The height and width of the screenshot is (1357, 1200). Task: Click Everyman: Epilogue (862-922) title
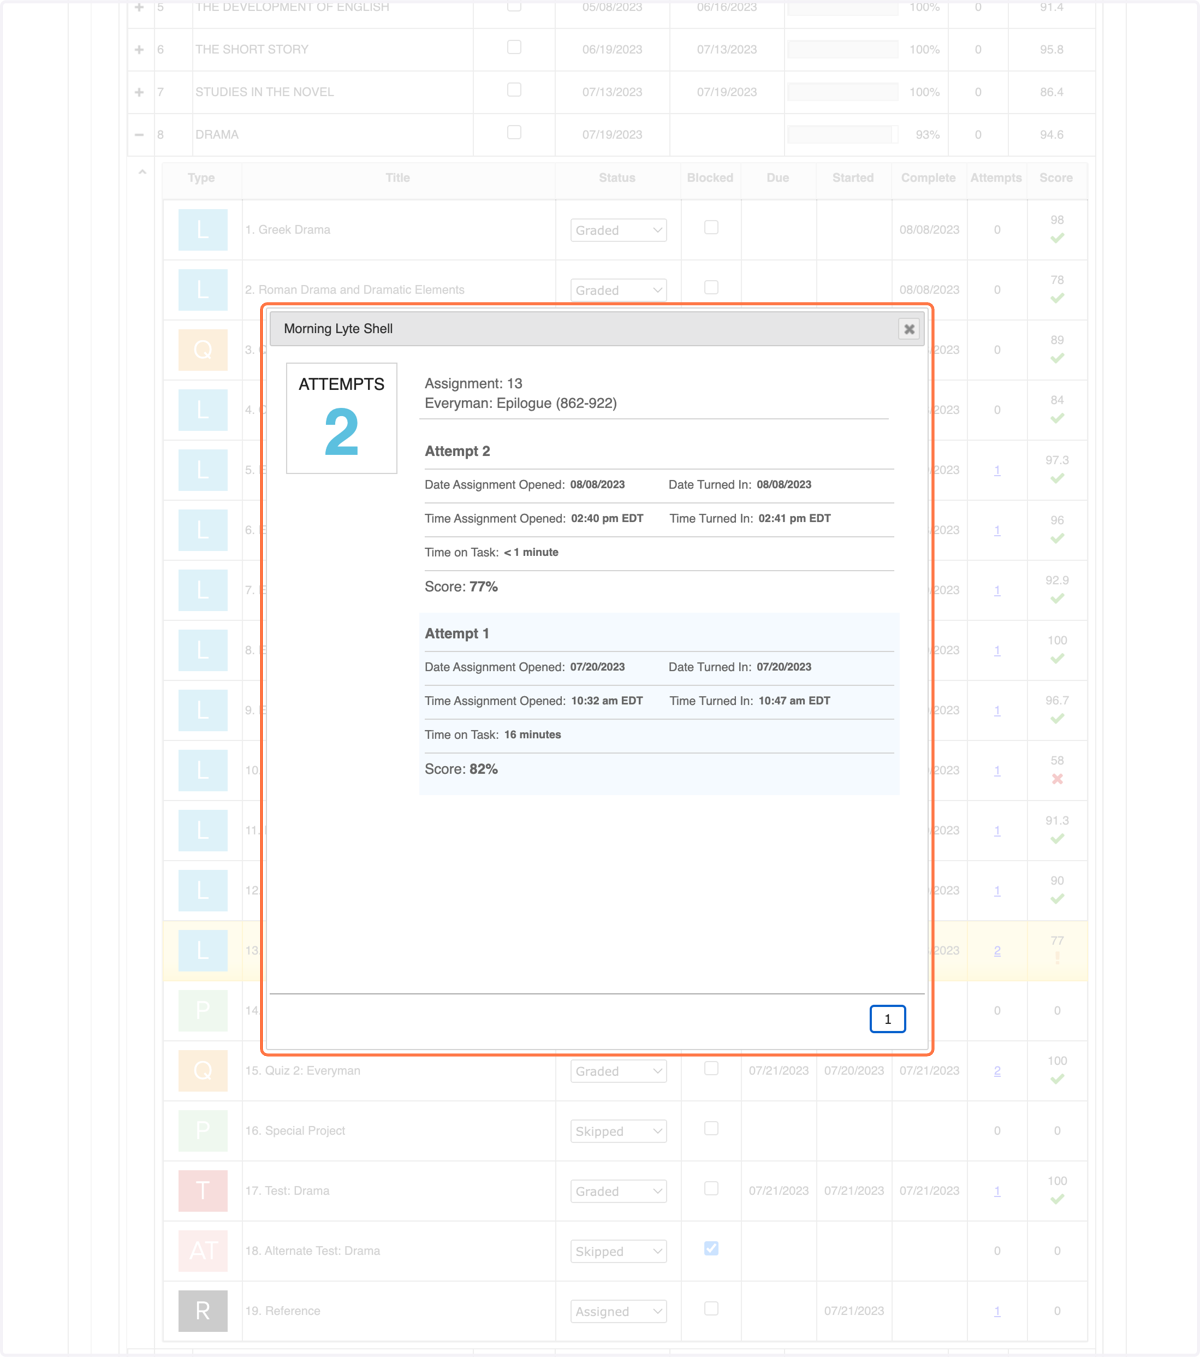(521, 403)
